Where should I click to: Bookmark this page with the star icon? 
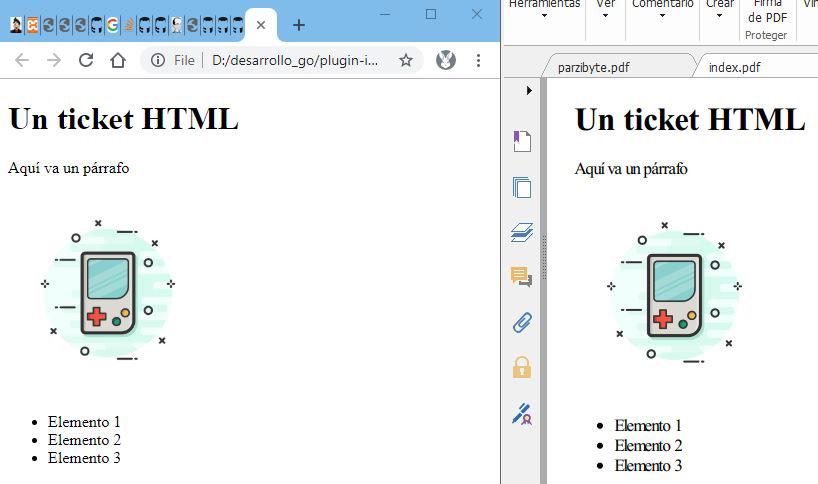click(x=406, y=60)
